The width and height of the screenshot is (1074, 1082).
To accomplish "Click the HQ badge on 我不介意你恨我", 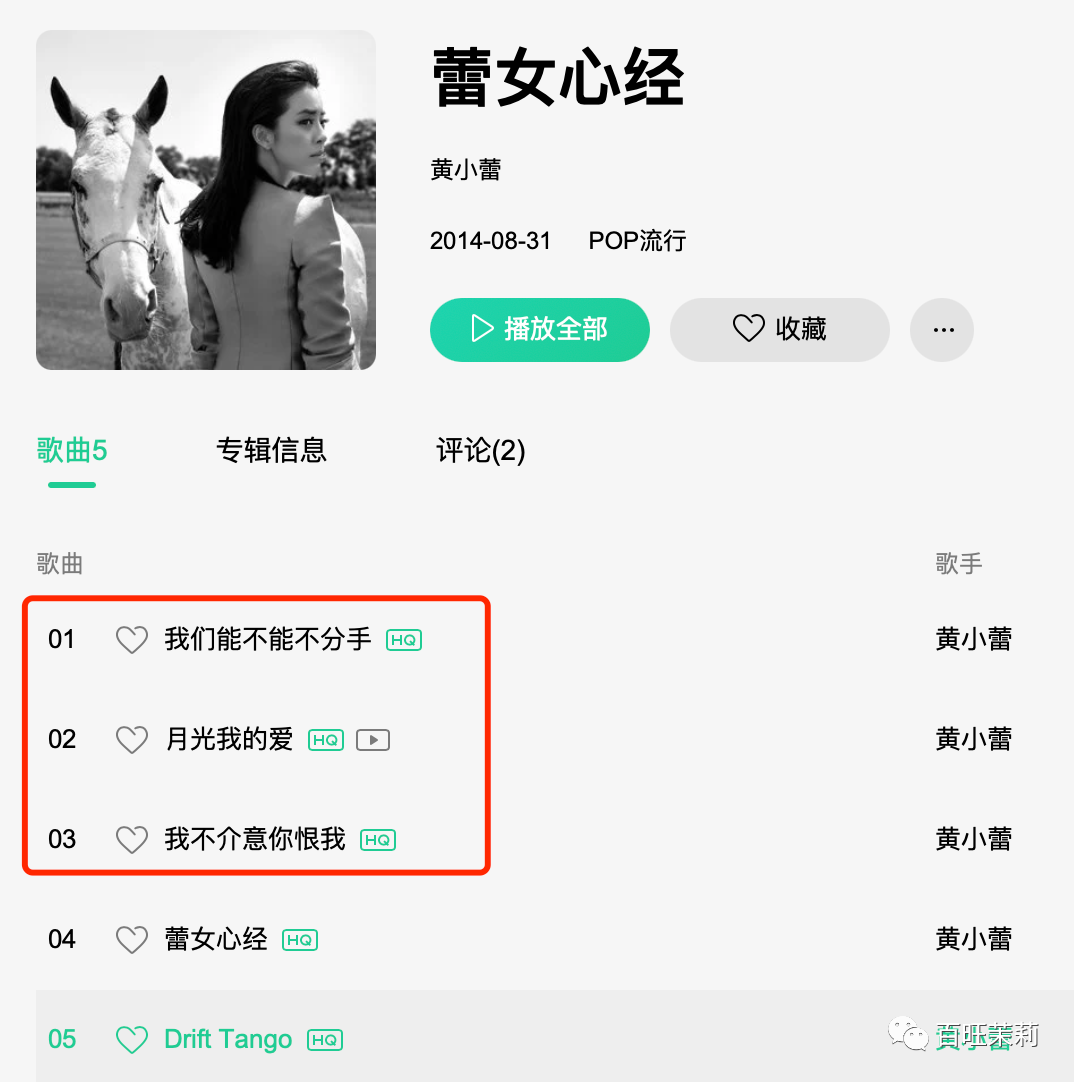I will click(x=378, y=840).
